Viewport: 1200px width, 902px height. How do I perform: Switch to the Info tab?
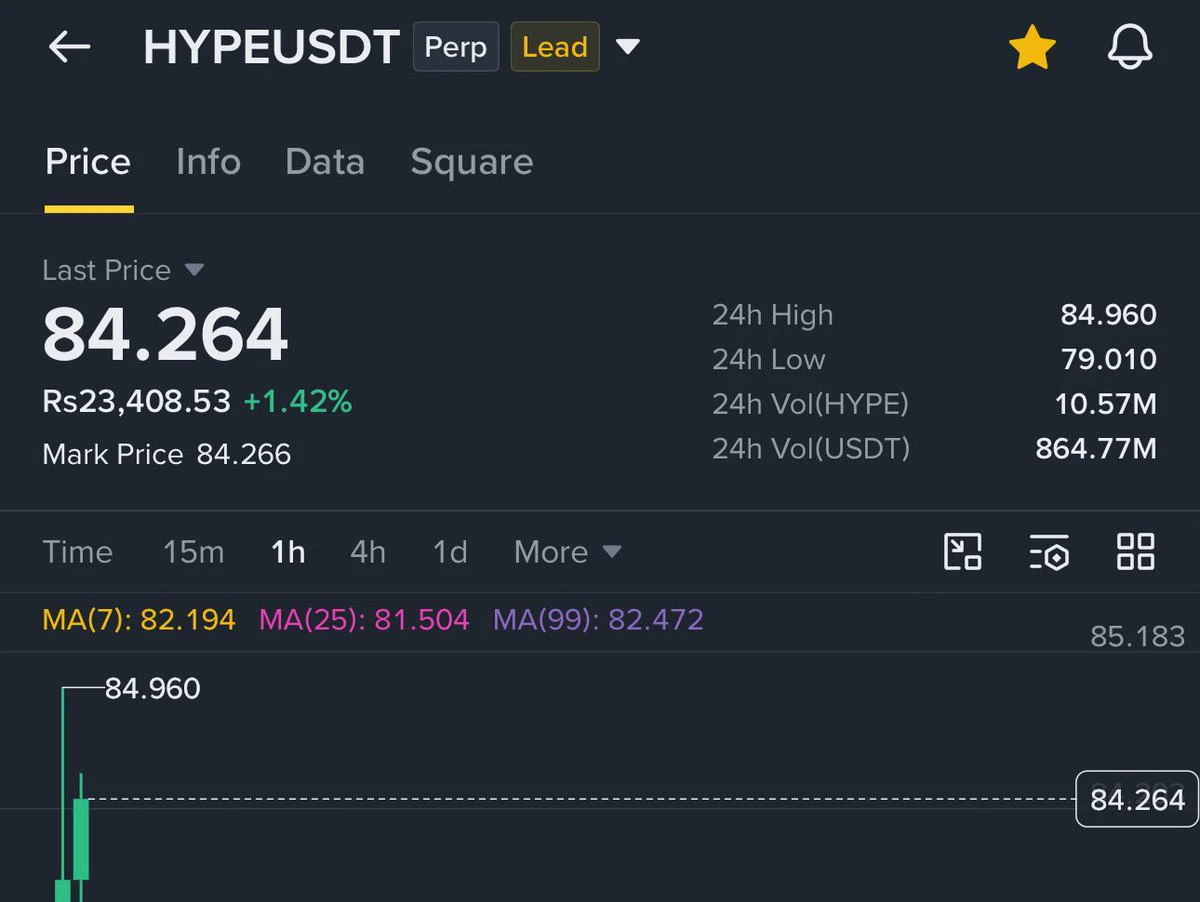[x=208, y=162]
